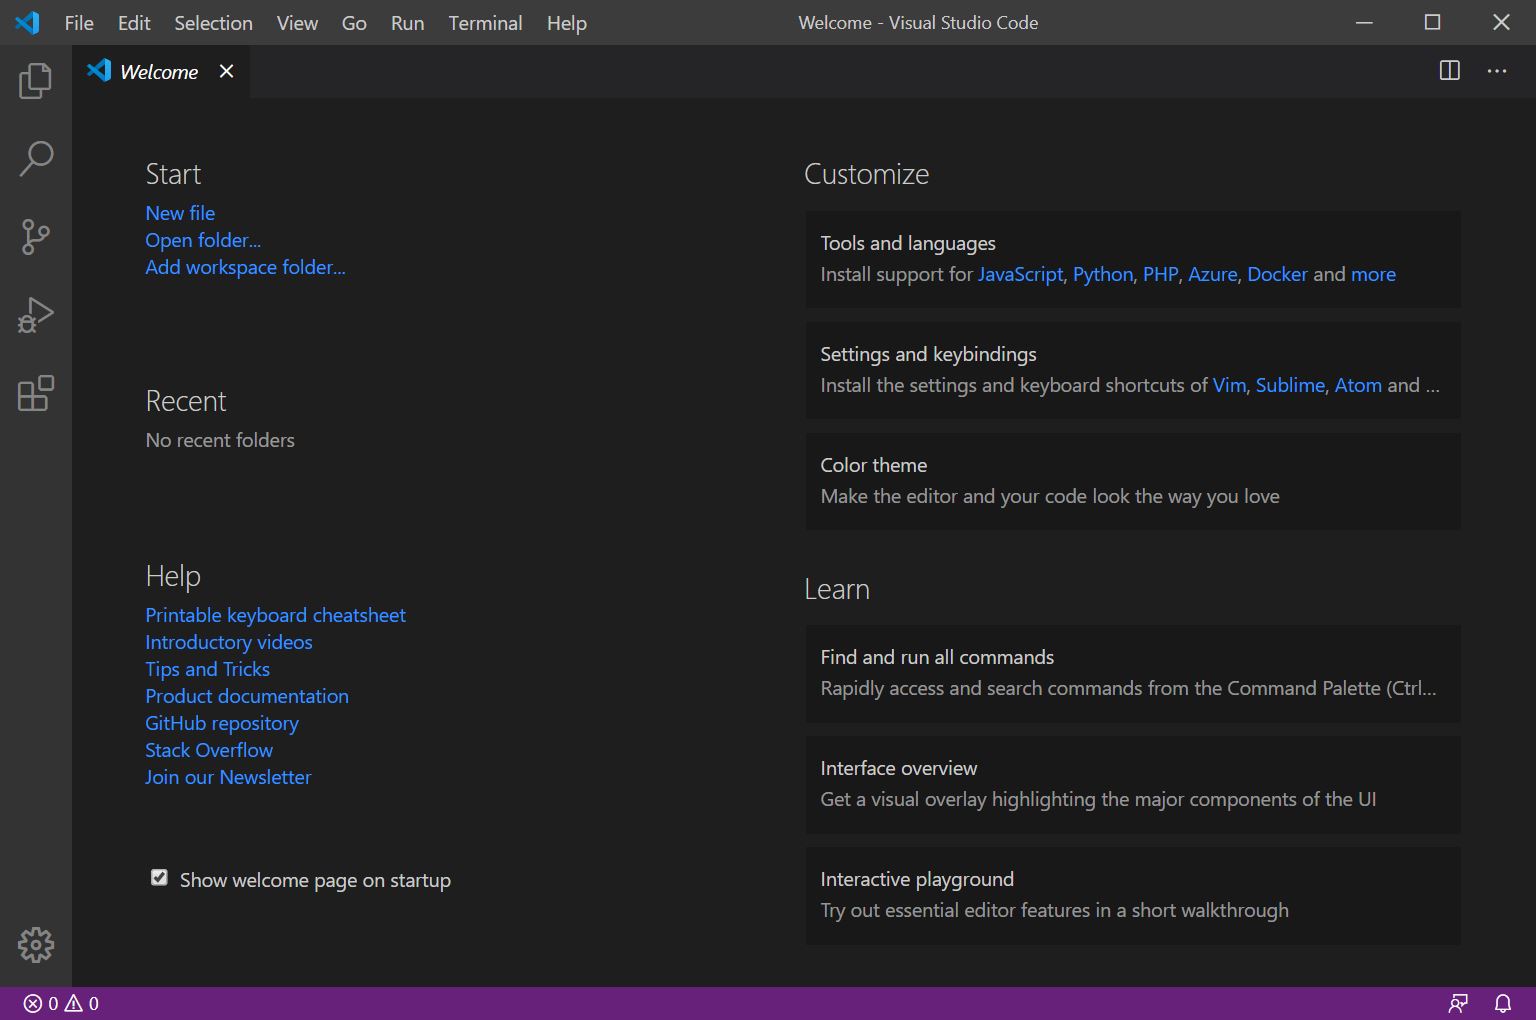Click the Open folder... link
Image resolution: width=1536 pixels, height=1020 pixels.
pos(203,240)
